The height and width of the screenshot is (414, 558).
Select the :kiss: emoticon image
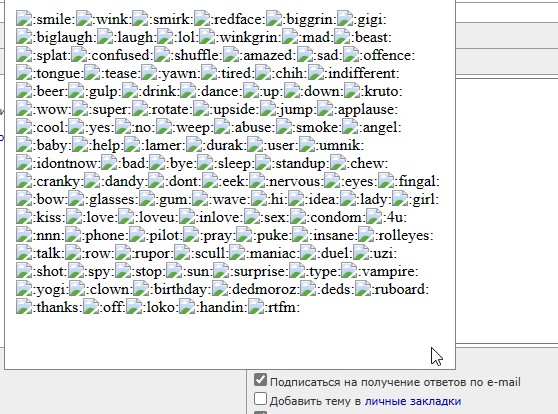click(24, 217)
